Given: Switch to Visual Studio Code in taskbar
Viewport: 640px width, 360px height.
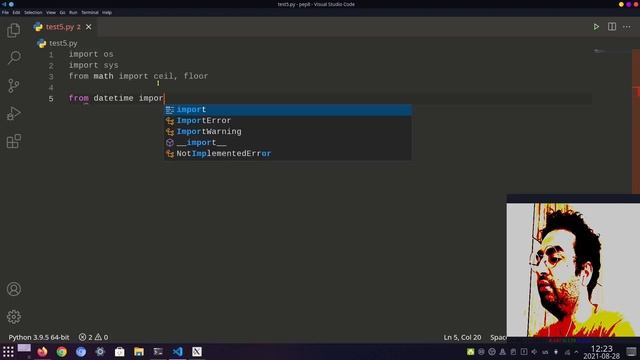Looking at the screenshot, I should 178,351.
